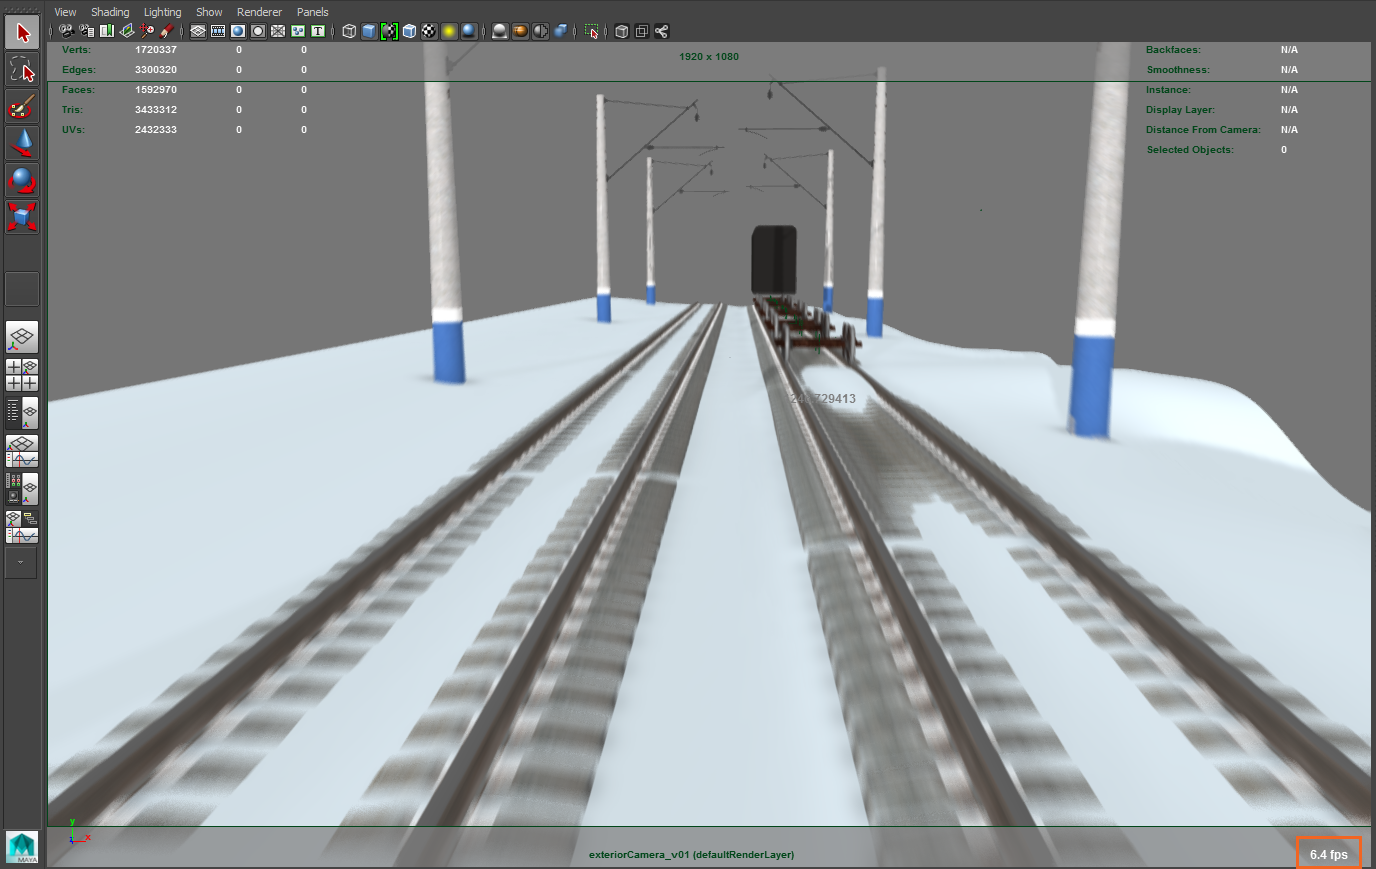
Task: Click the Isolate Select icon
Action: [x=592, y=31]
